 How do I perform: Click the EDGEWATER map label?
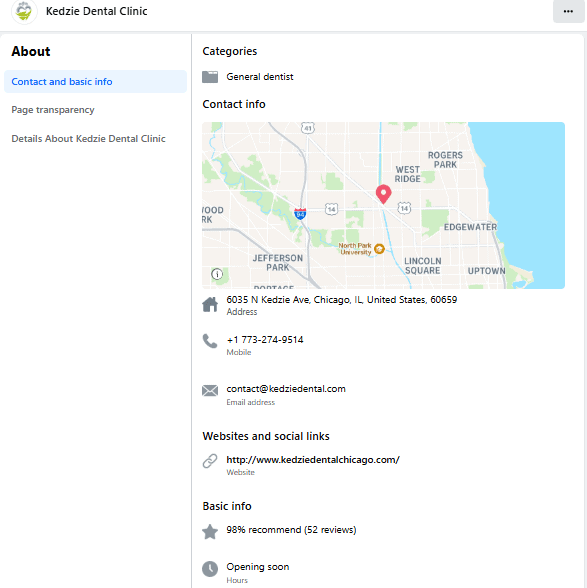pos(470,227)
